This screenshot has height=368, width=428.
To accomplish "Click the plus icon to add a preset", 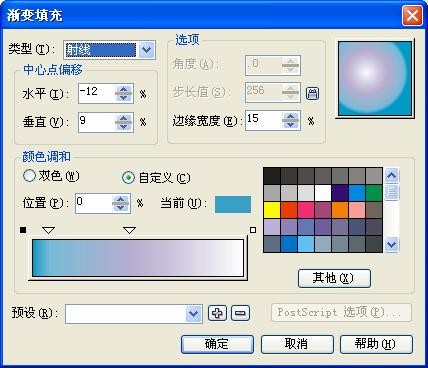I will 217,313.
